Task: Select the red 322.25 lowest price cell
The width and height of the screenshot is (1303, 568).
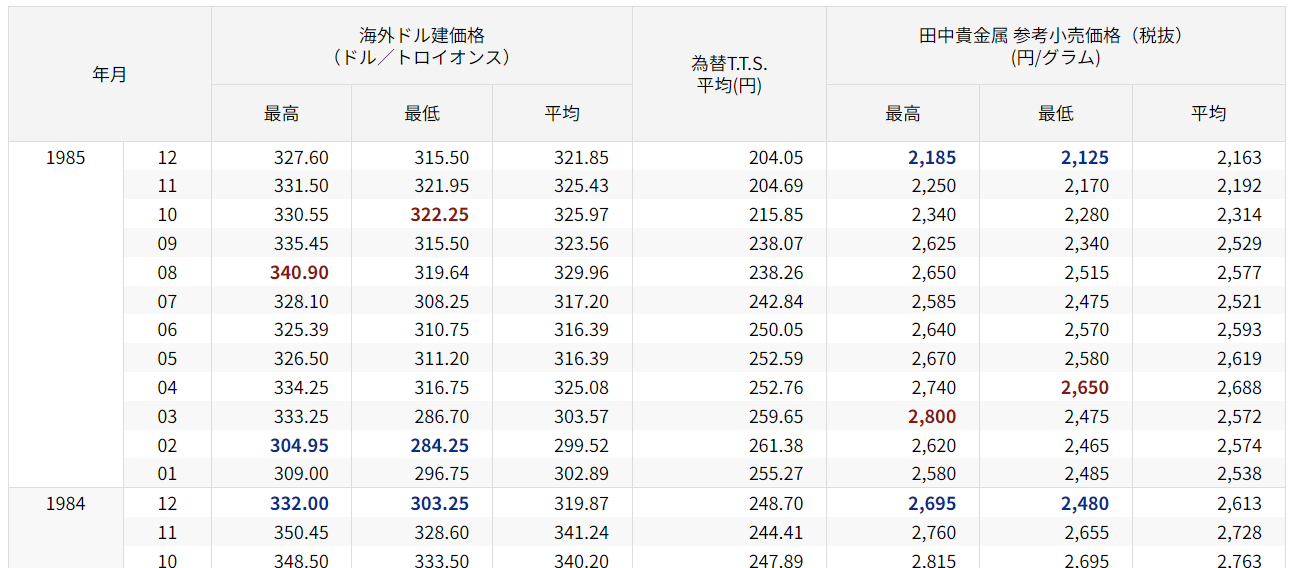Action: [439, 215]
